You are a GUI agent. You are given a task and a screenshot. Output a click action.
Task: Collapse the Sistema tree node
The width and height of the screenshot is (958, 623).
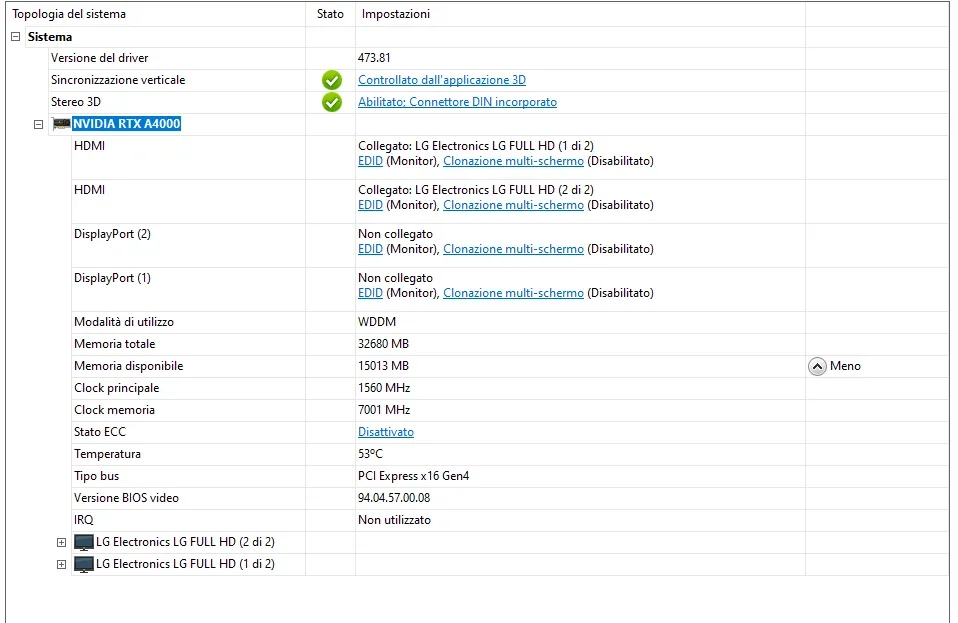tap(16, 37)
